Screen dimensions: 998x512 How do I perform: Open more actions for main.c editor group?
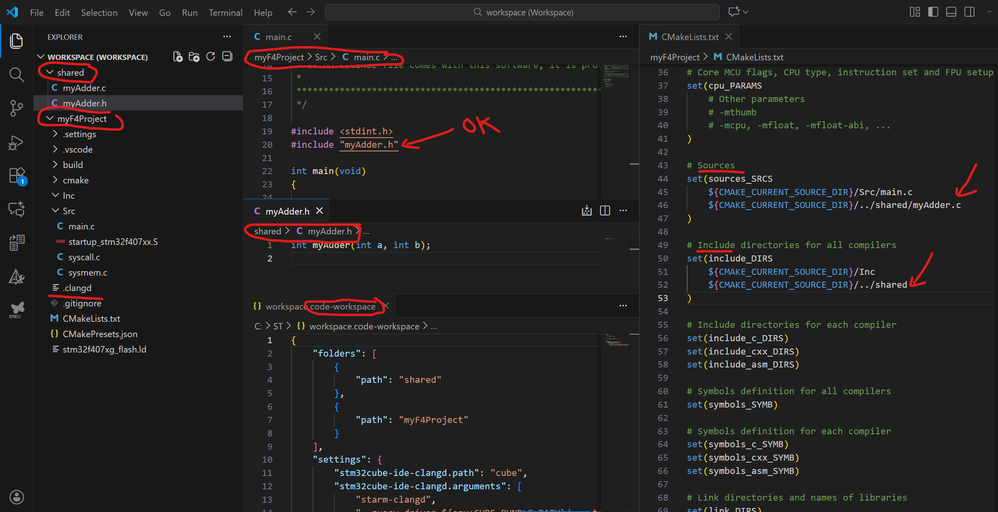[x=623, y=37]
